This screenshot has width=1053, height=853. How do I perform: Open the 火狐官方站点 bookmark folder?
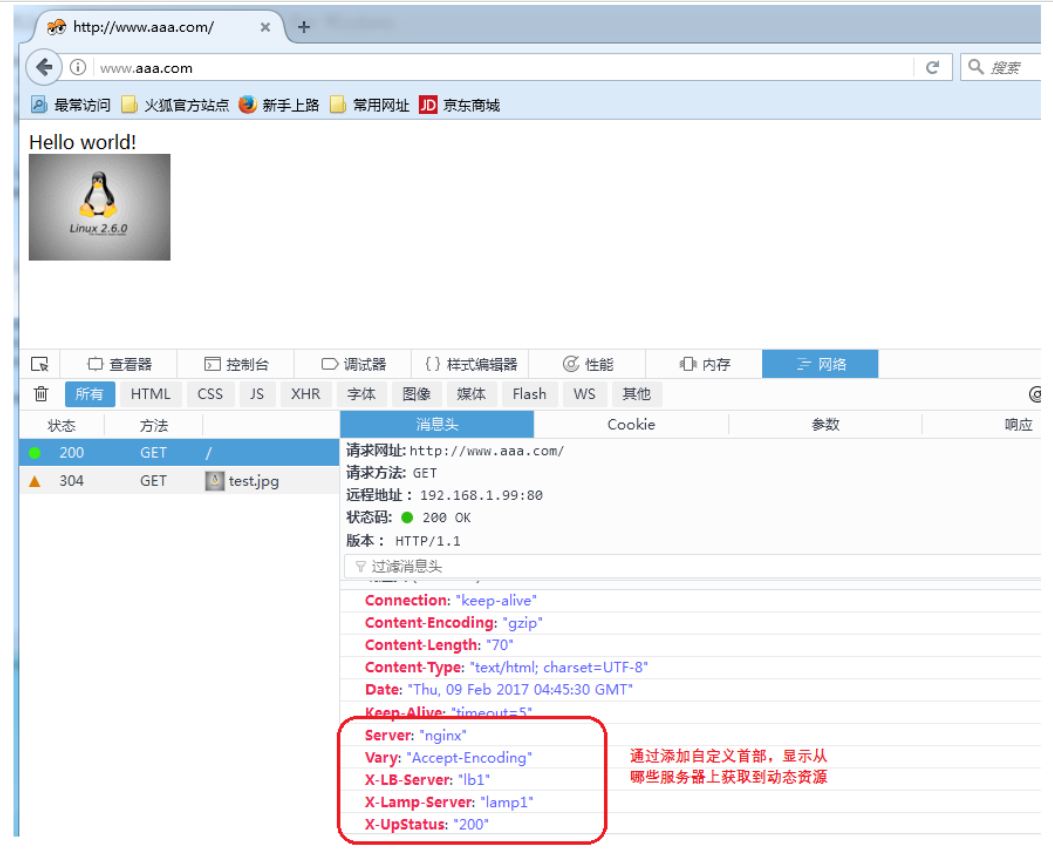(175, 105)
